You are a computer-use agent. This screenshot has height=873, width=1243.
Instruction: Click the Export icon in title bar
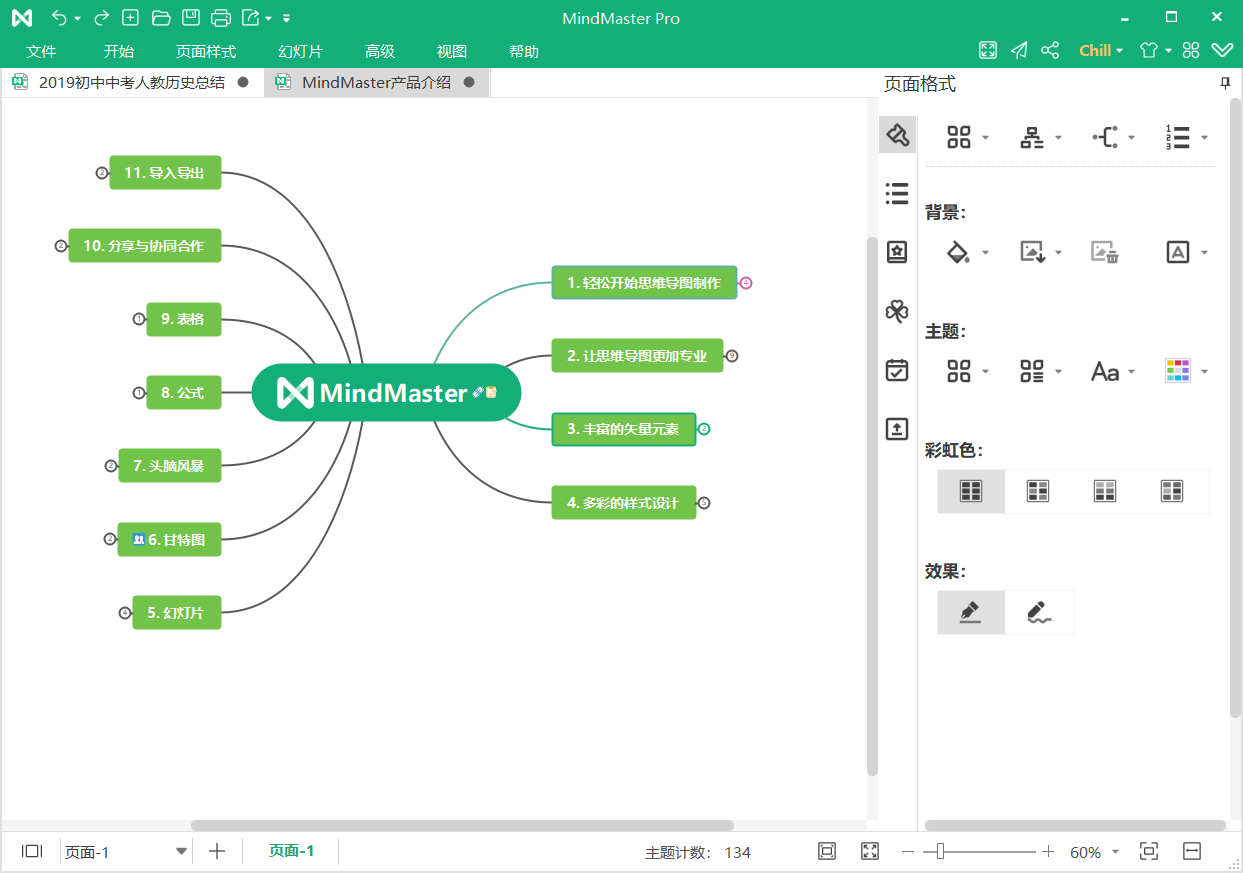(251, 18)
